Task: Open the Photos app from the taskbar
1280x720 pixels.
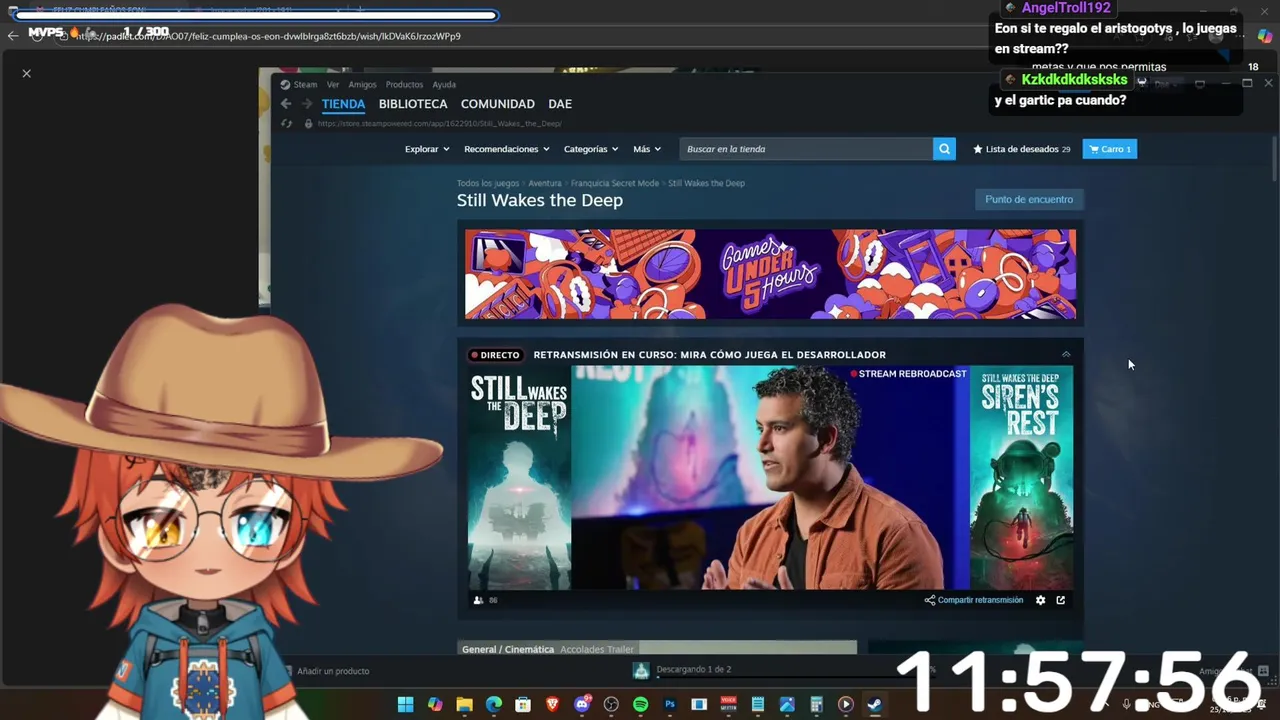Action: [x=787, y=705]
